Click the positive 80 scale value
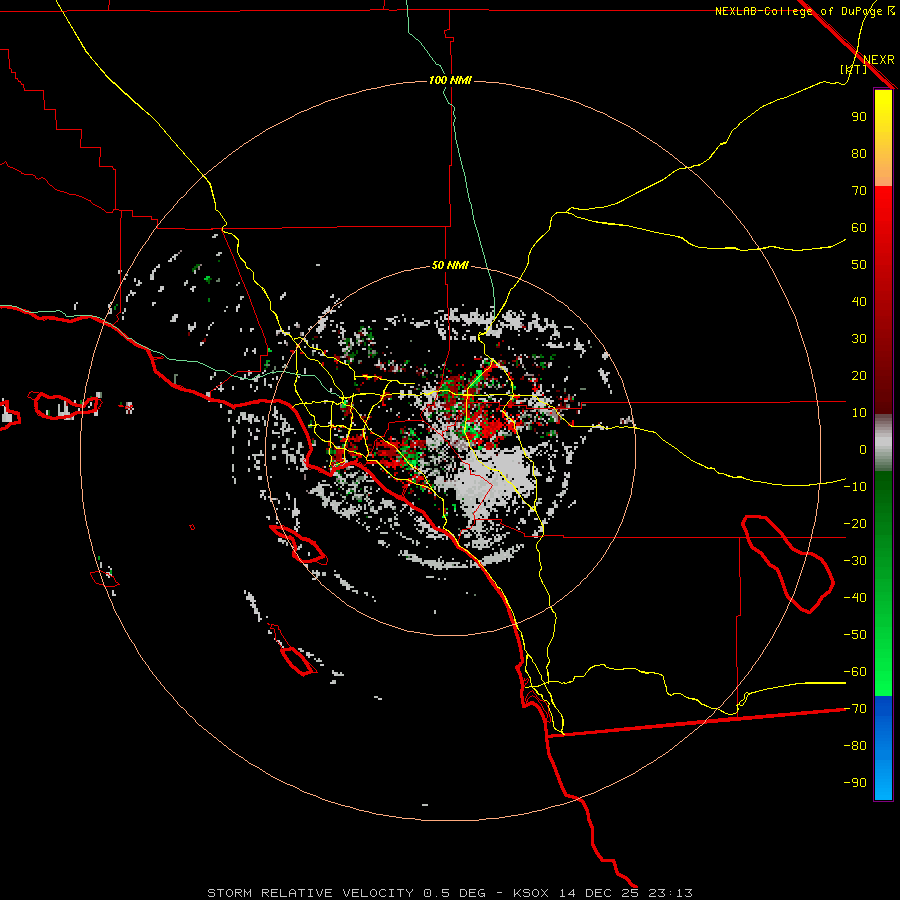The width and height of the screenshot is (900, 900). (859, 153)
